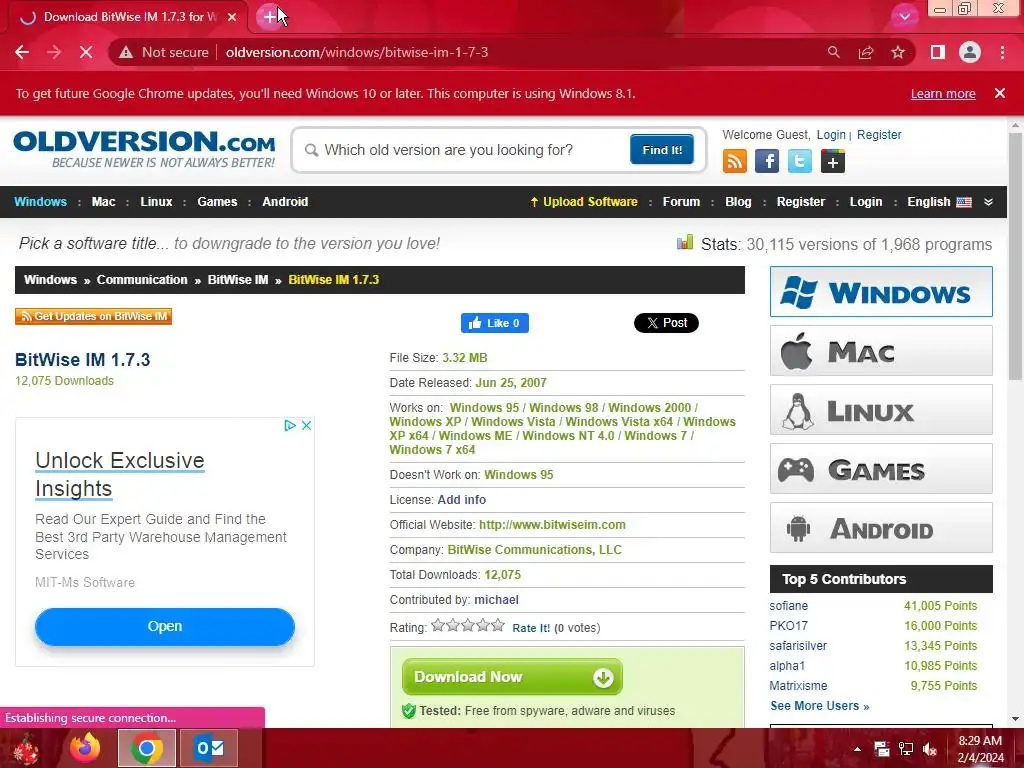
Task: Click Get Updates on BitWise IM
Action: (93, 316)
